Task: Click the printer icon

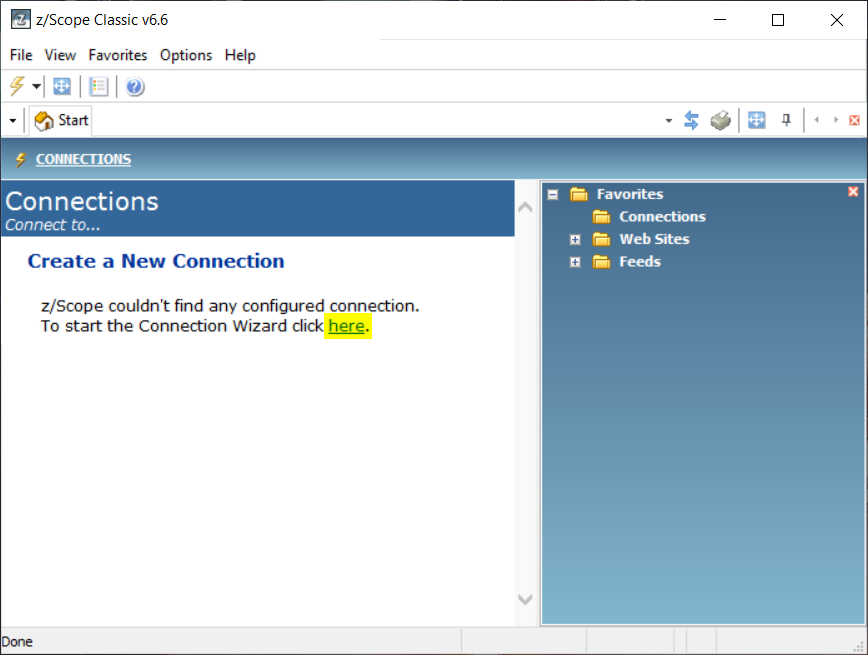Action: [721, 120]
